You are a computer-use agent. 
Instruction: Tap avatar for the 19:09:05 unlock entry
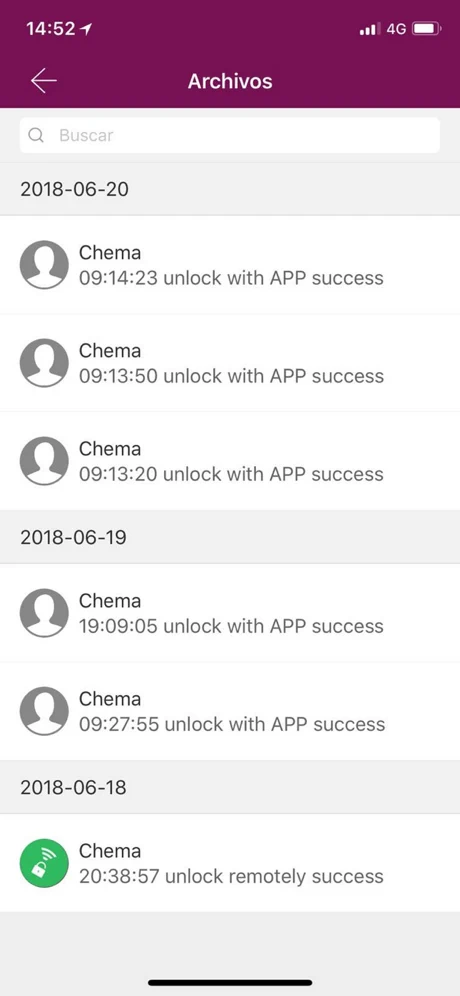44,612
